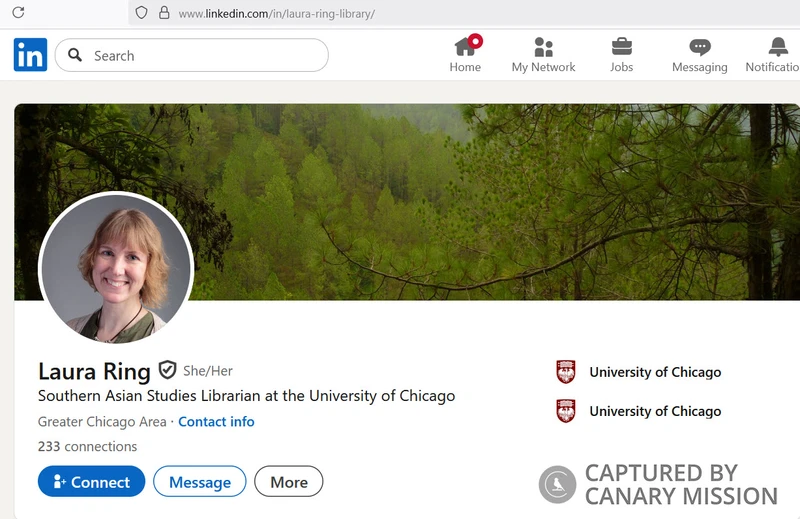Open the shield tracking protection icon
The height and width of the screenshot is (519, 800).
tap(141, 13)
